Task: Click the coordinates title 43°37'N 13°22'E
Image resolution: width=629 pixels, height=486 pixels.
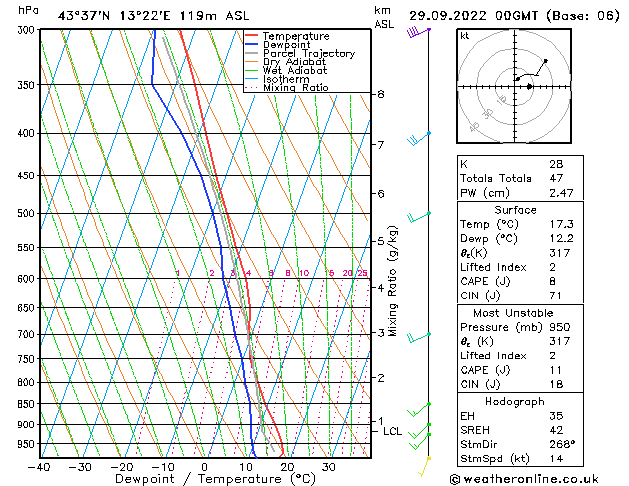Action: 114,16
